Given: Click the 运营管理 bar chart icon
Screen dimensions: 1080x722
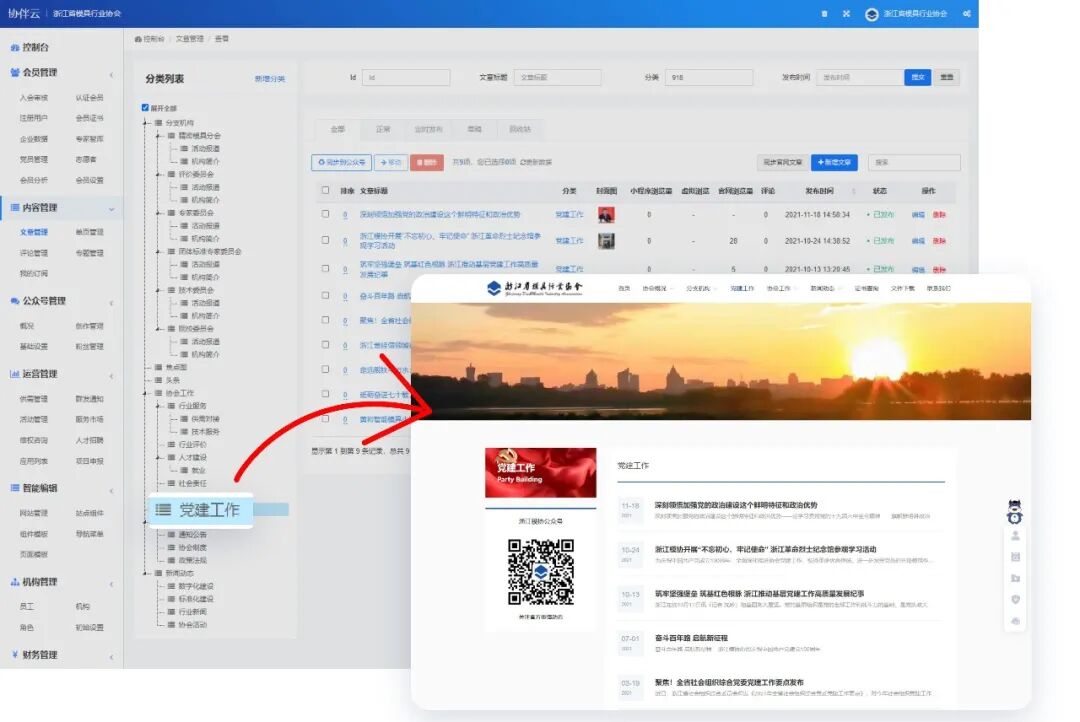Looking at the screenshot, I should [x=14, y=374].
